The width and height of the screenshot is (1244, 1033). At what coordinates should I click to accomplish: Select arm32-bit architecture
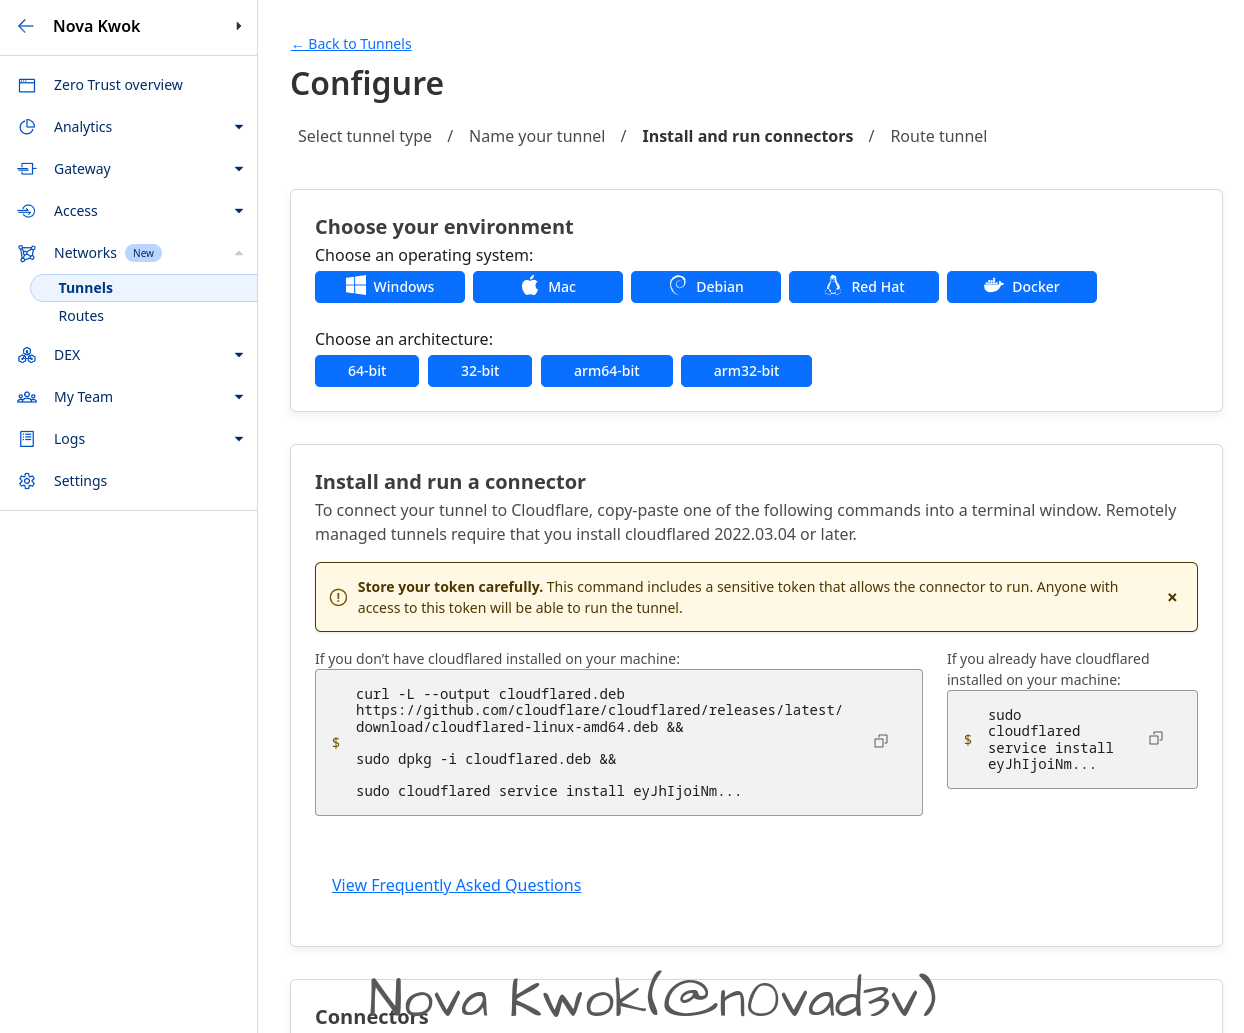746,371
